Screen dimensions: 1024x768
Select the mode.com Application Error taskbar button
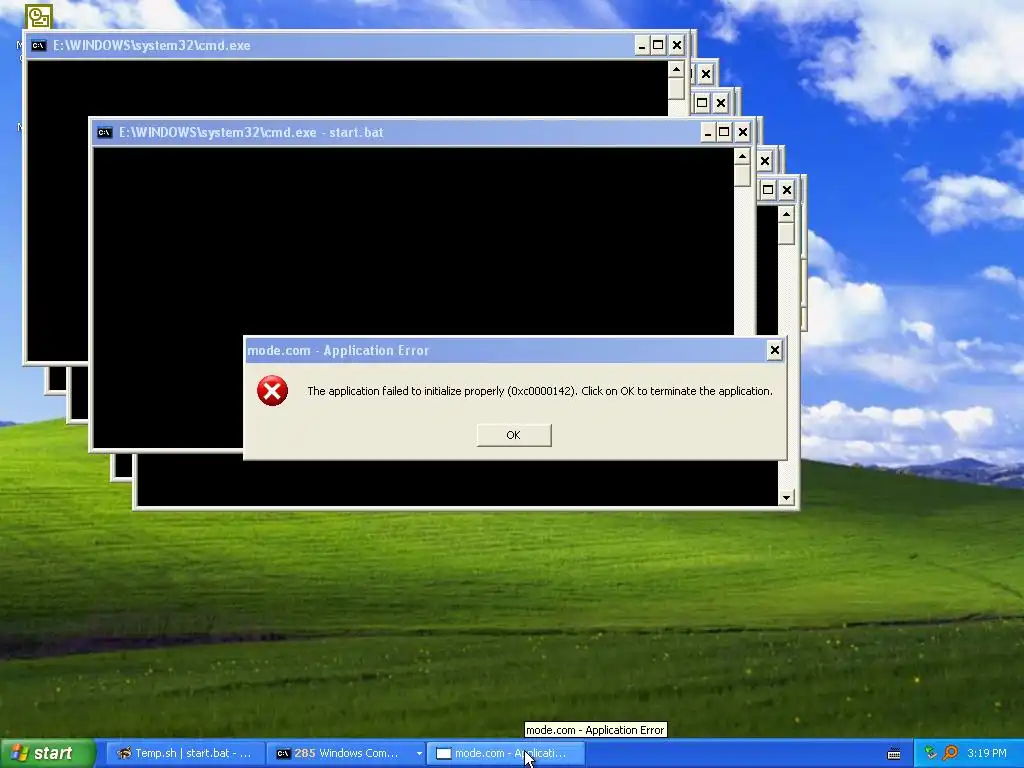coord(505,754)
